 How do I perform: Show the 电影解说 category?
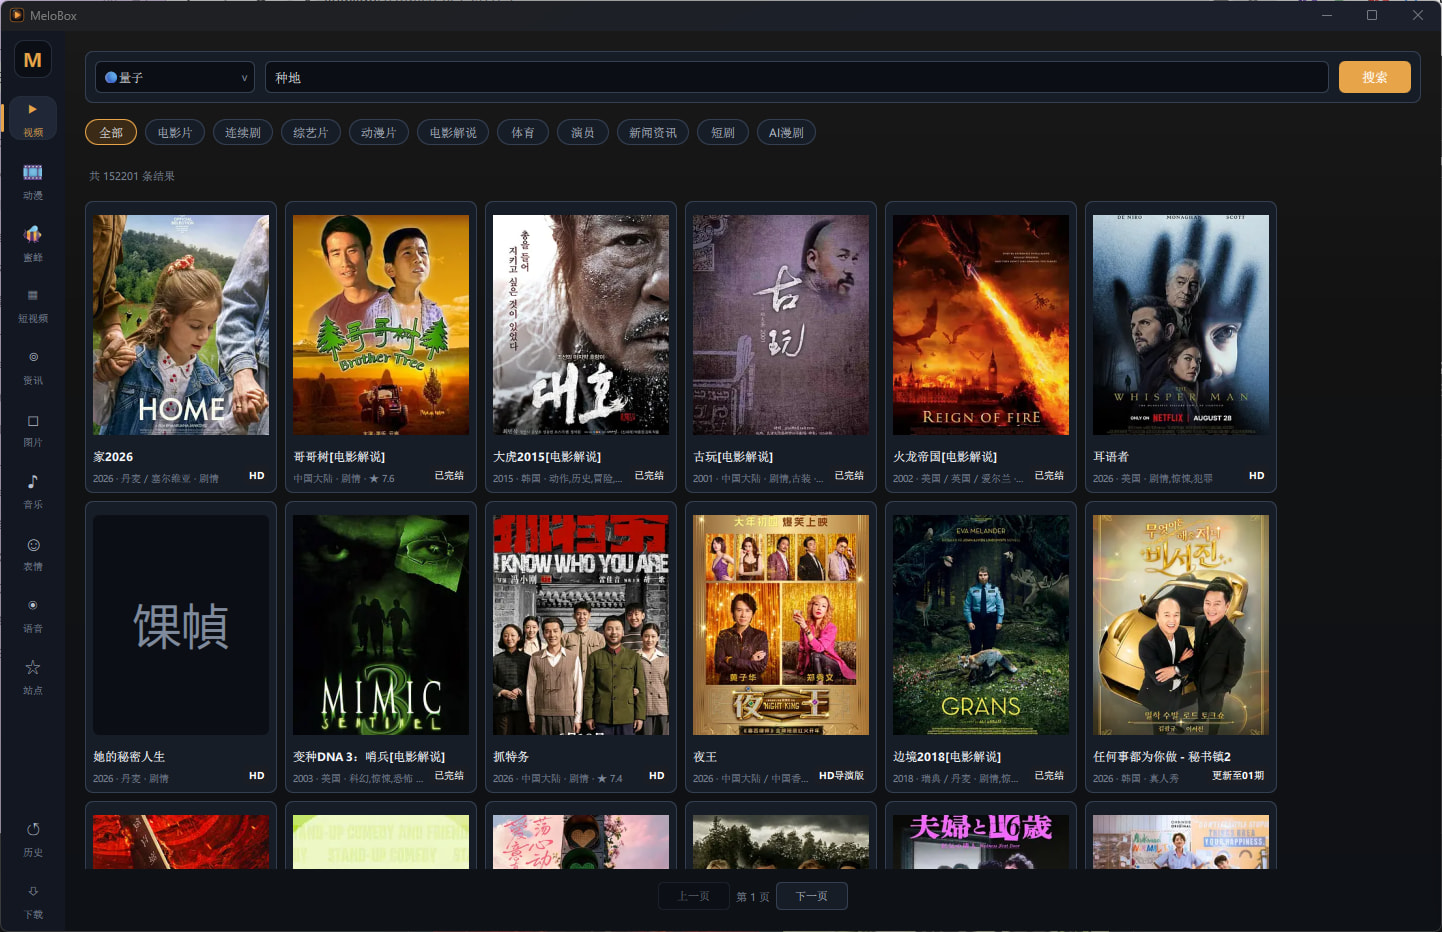point(453,132)
